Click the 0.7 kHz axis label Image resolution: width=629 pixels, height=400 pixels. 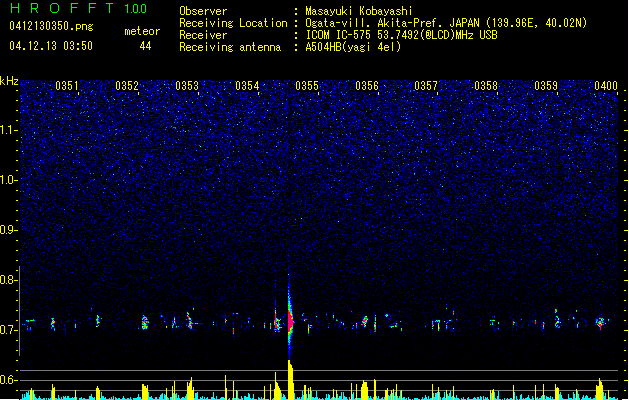(8, 330)
